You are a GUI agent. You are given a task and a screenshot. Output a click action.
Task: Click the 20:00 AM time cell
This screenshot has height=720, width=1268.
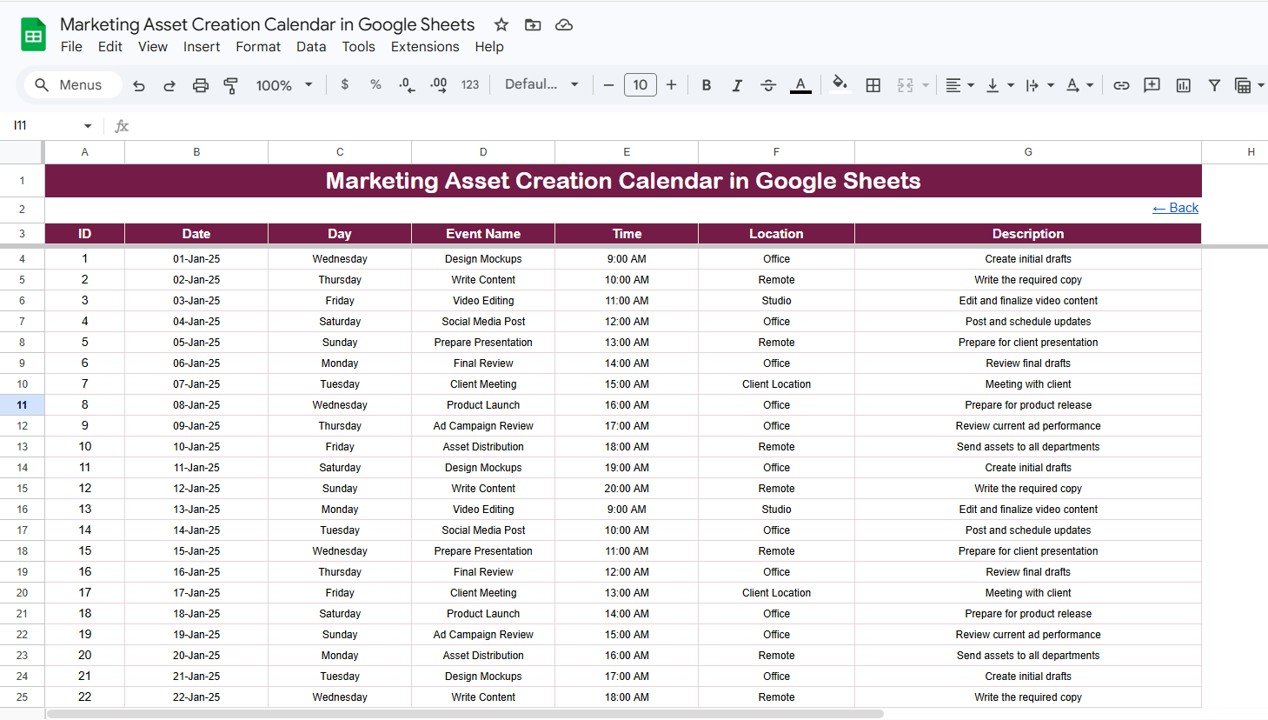point(627,489)
